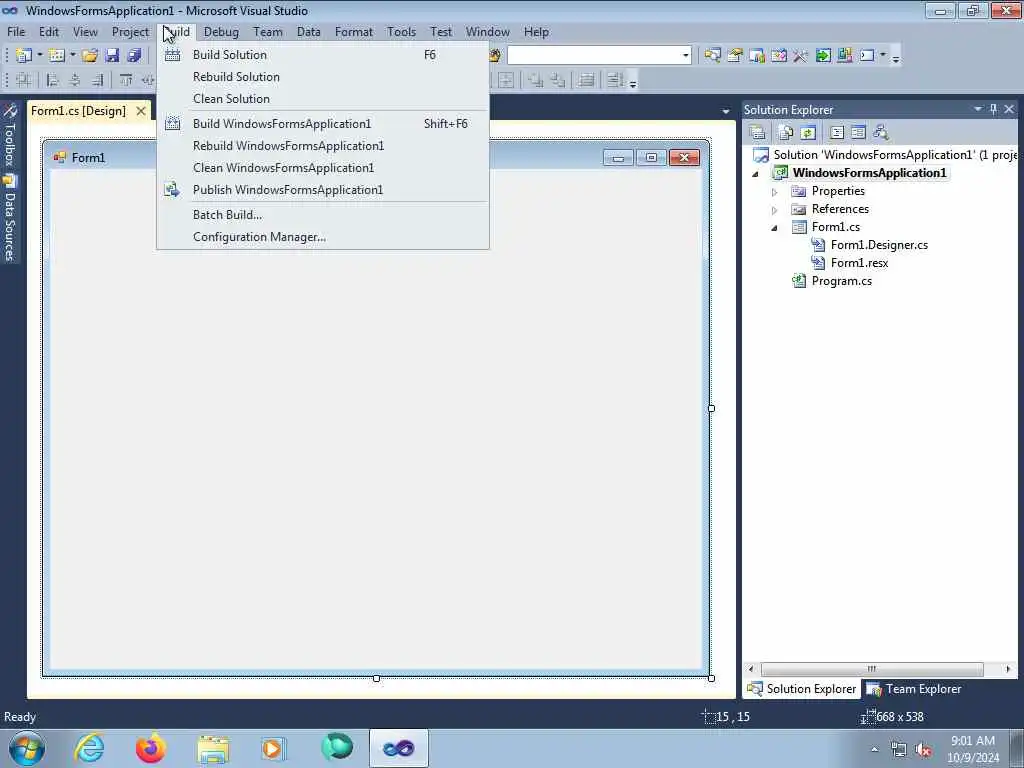
Task: Expand the References node in Solution Explorer
Action: pos(775,210)
